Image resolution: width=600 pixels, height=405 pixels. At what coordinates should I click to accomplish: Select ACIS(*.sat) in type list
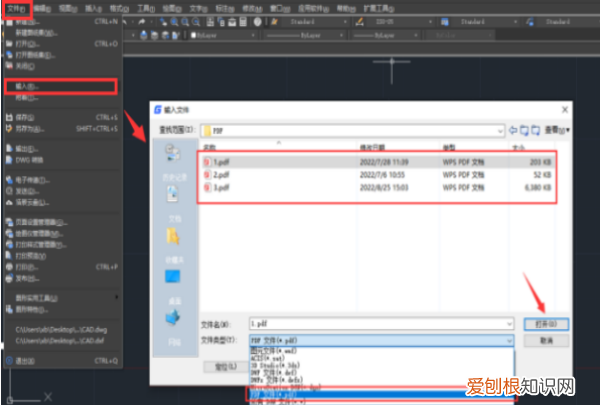click(x=381, y=358)
